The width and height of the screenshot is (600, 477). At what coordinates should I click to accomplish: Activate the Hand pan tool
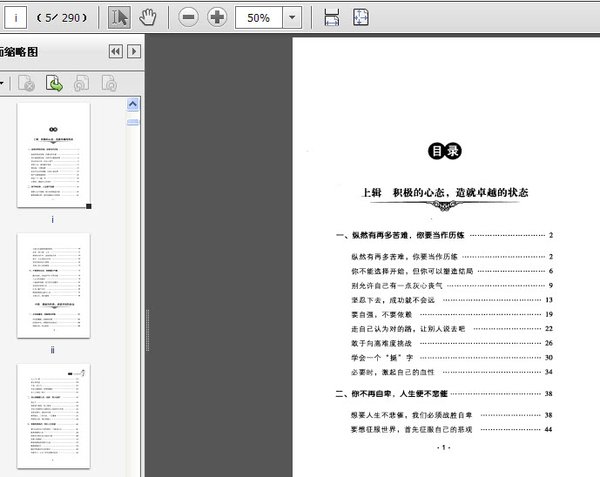click(x=148, y=17)
